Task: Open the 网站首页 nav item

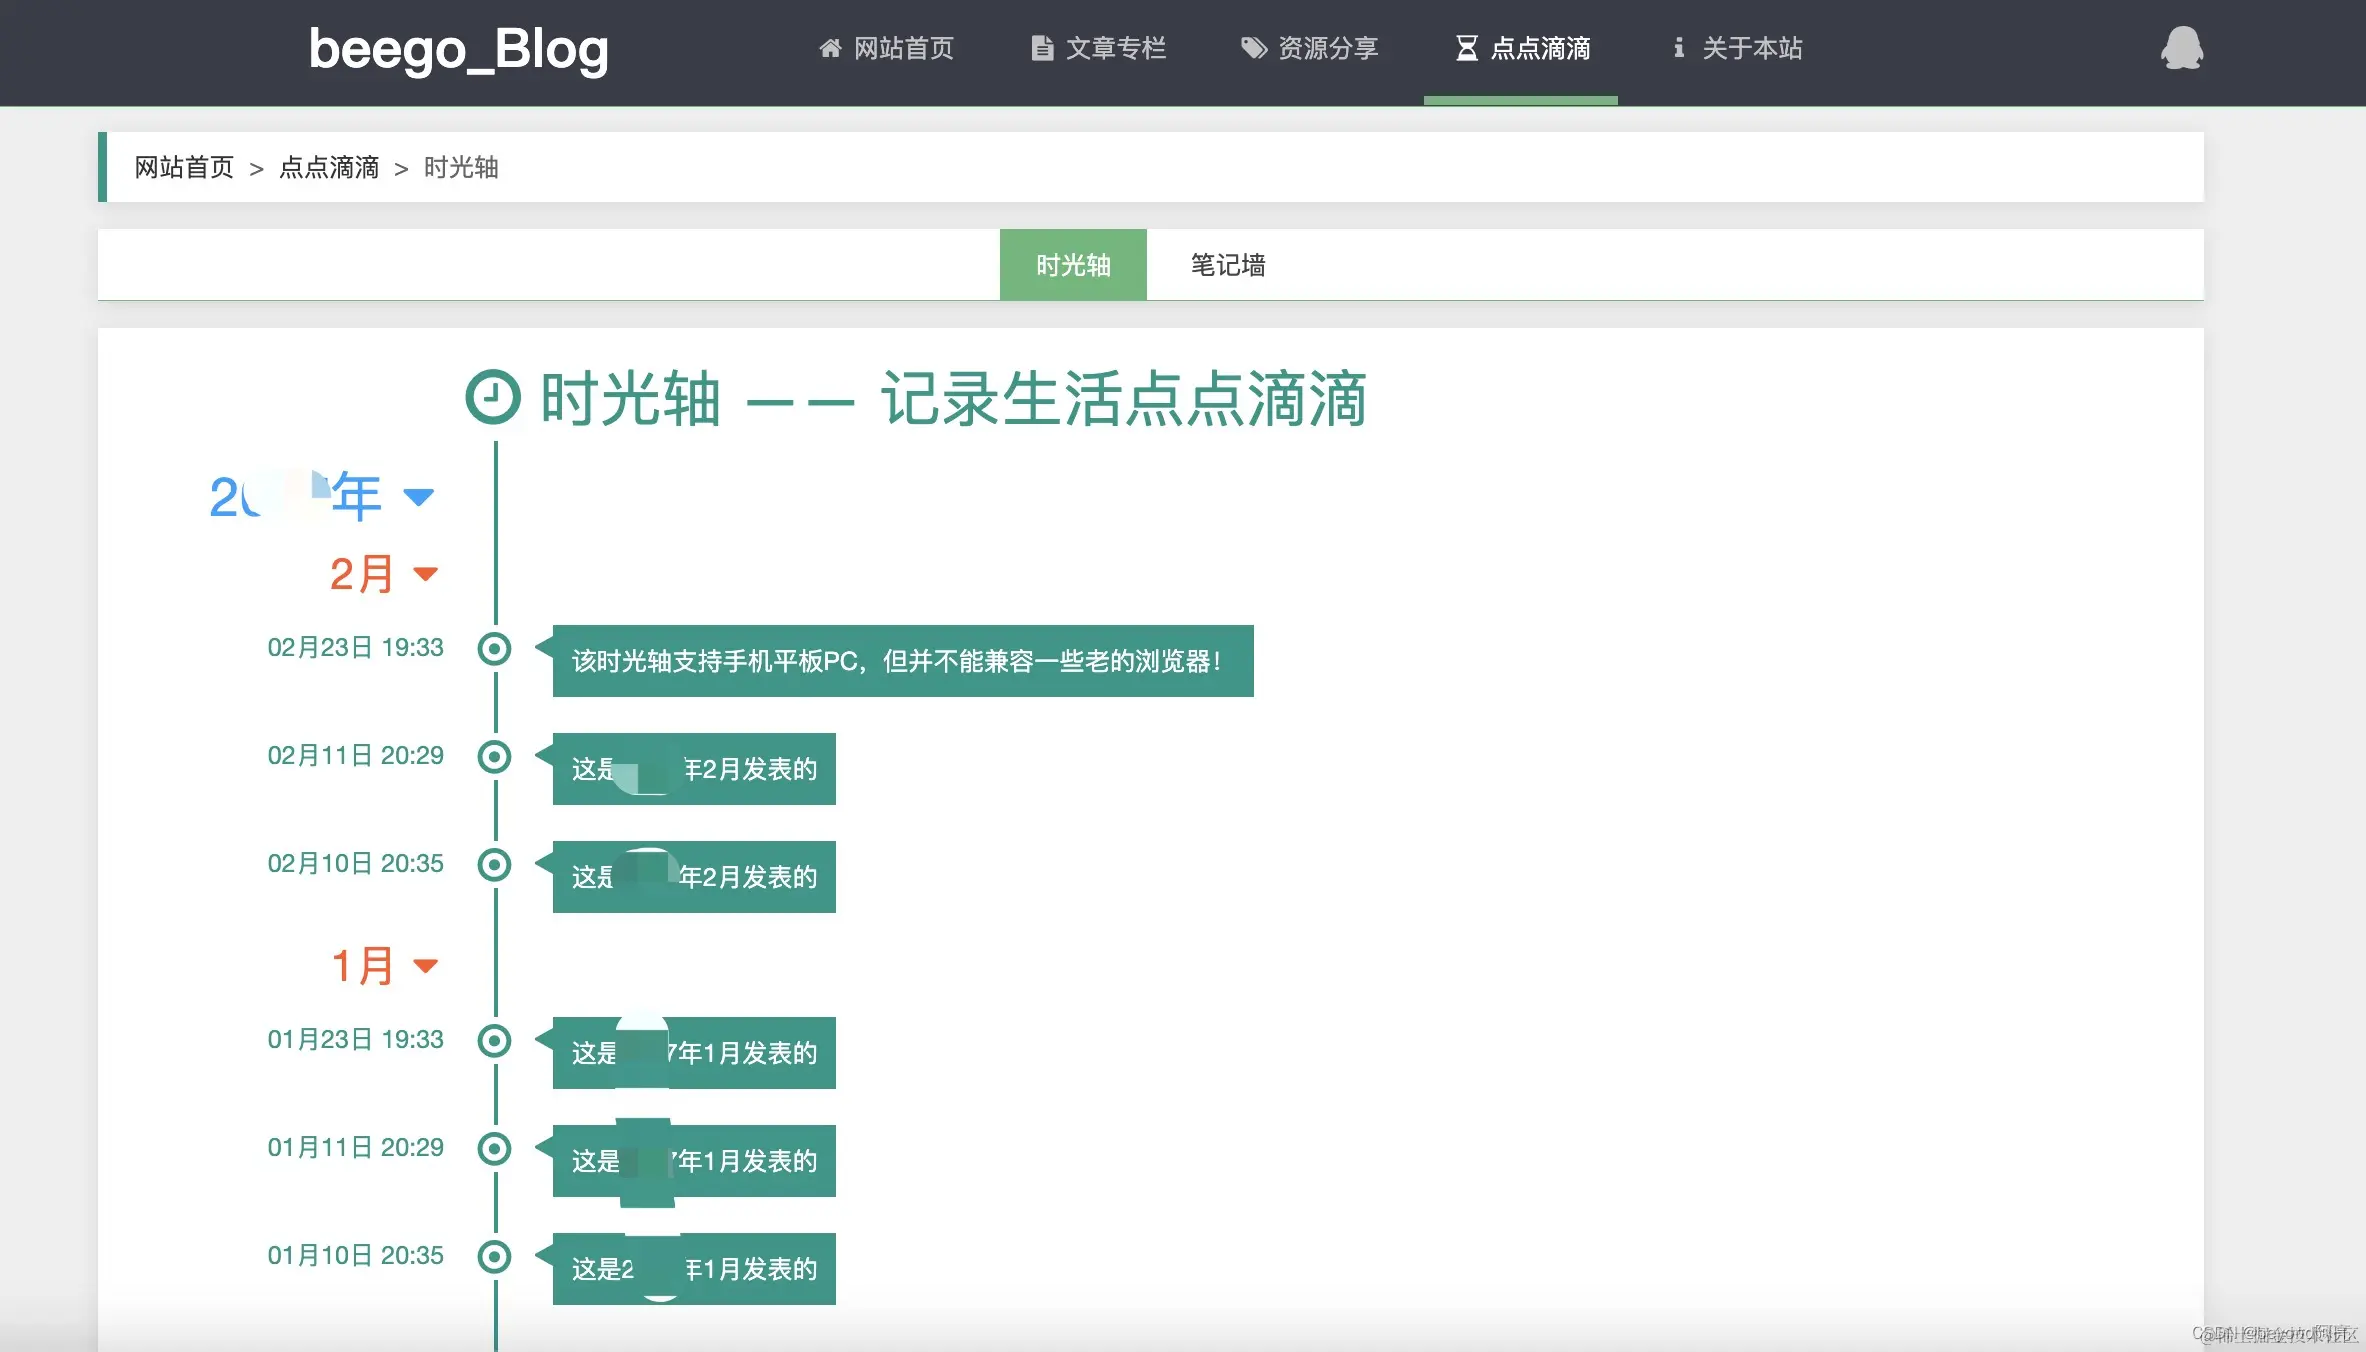Action: (886, 48)
